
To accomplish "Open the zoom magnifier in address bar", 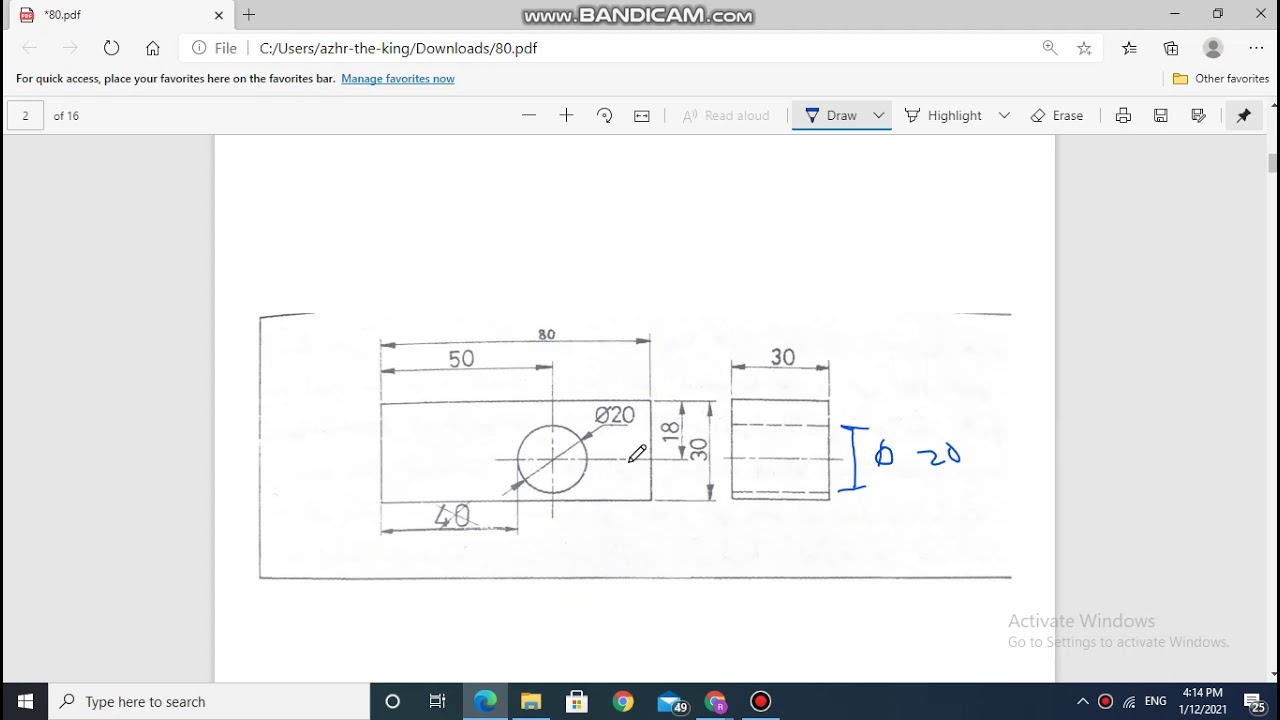I will (1050, 48).
